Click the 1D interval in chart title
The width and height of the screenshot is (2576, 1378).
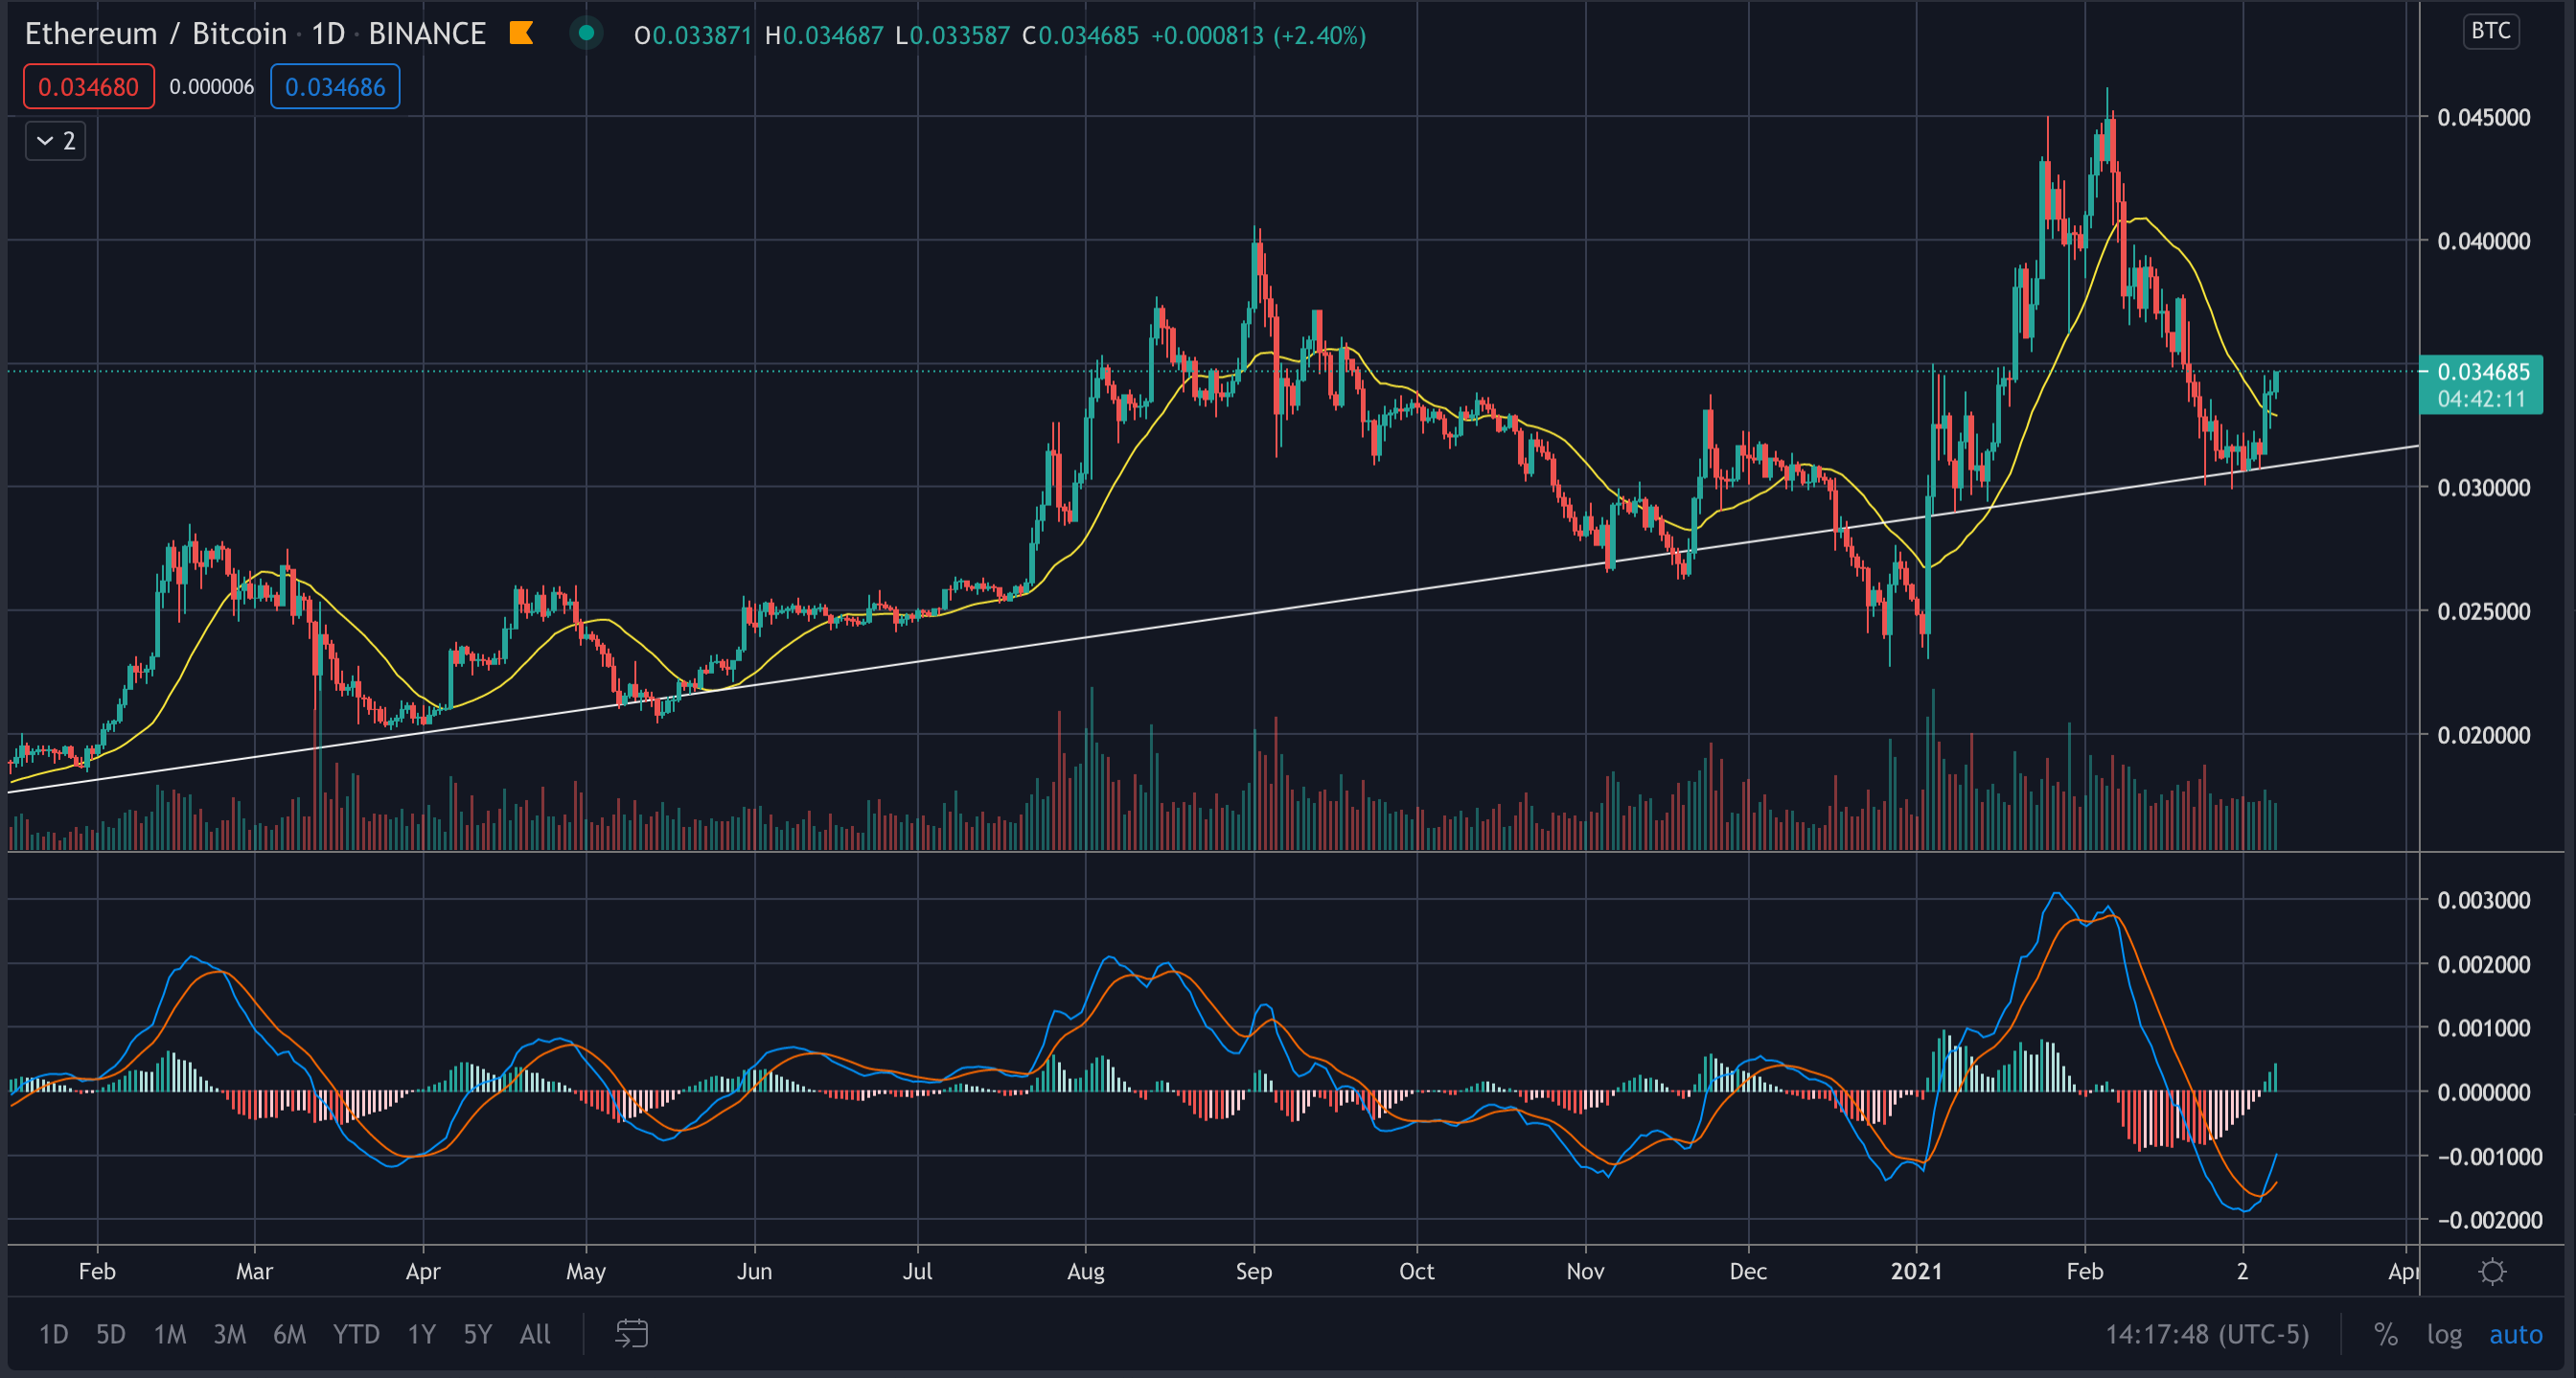pos(328,33)
